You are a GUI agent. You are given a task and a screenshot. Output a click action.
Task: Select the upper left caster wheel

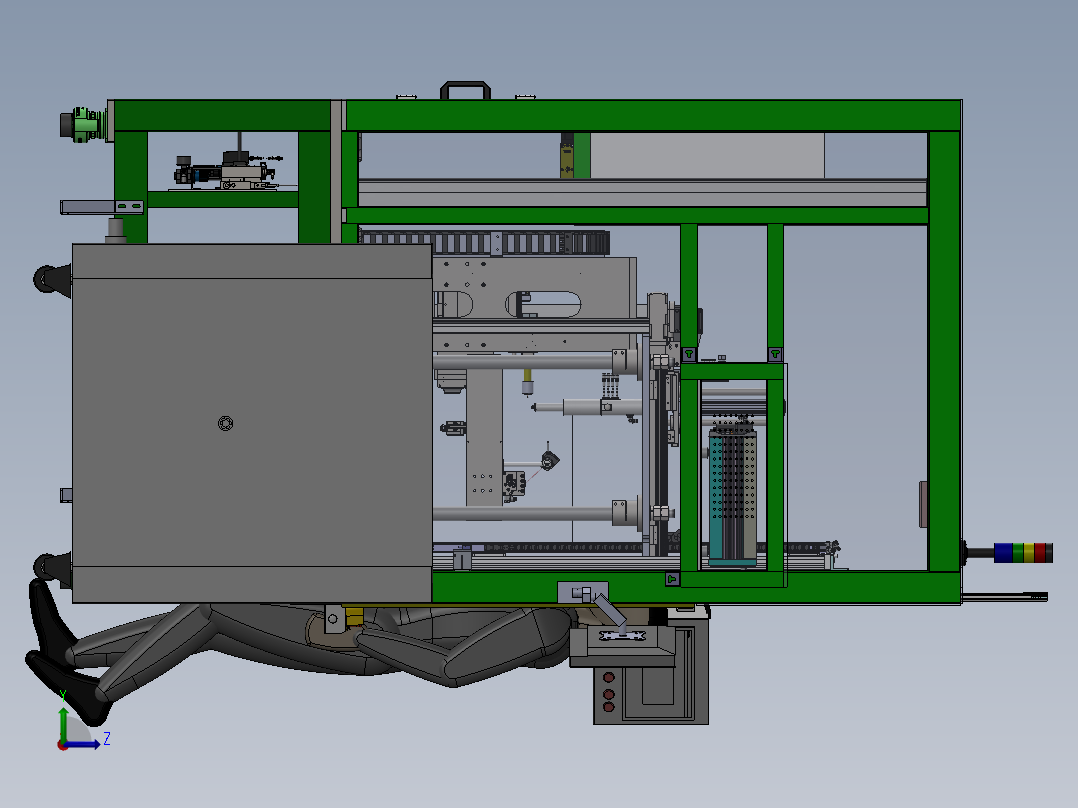tap(52, 279)
